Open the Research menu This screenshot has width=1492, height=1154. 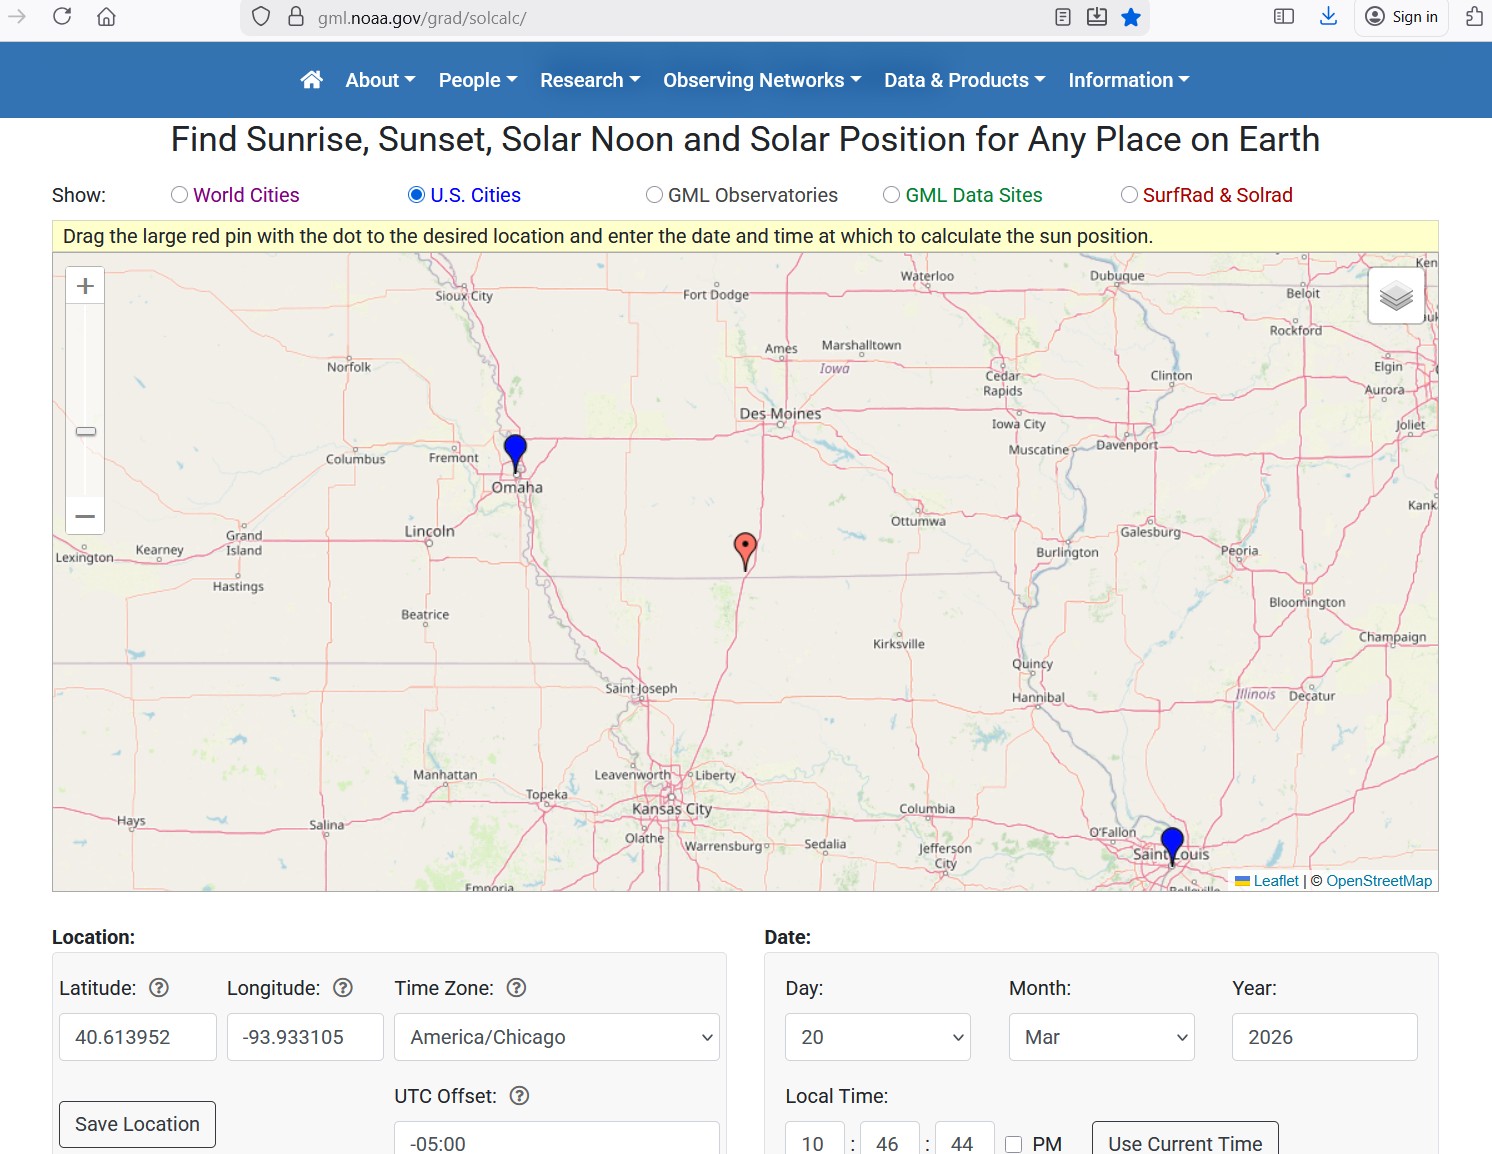589,80
